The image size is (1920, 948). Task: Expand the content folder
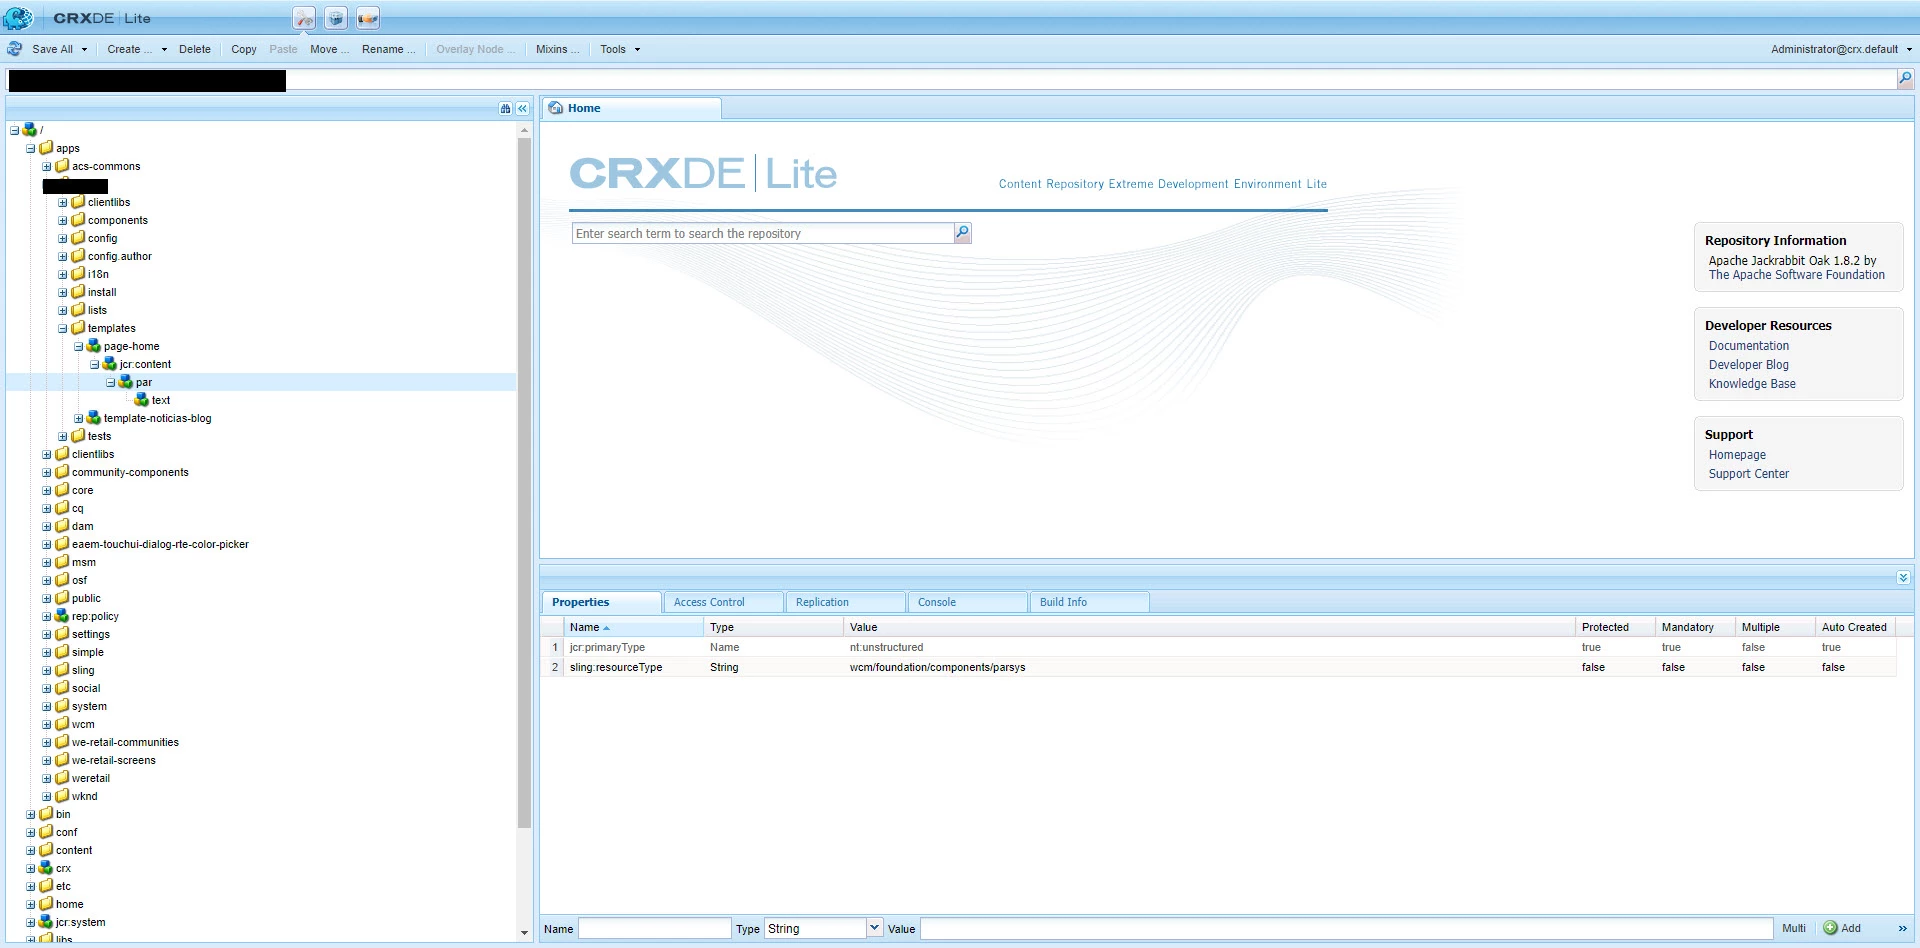tap(30, 850)
